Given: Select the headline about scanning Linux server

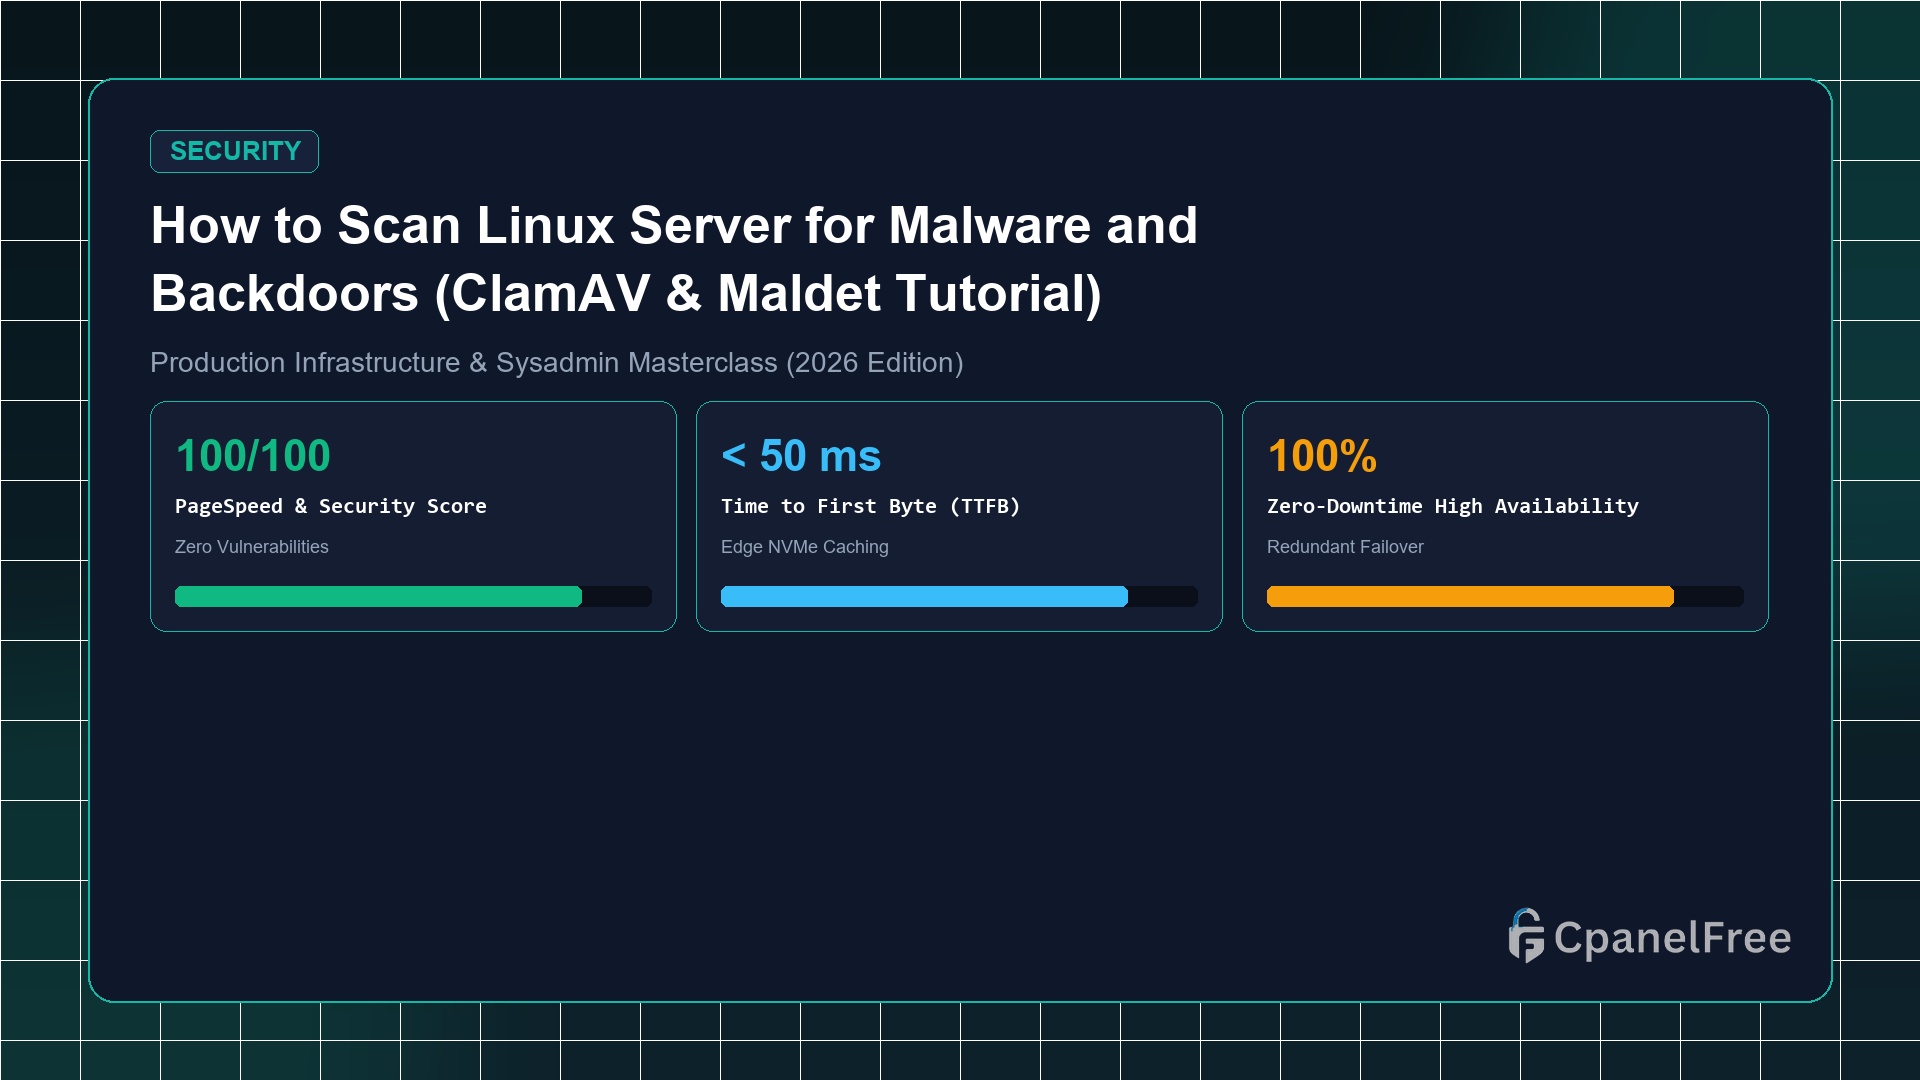Looking at the screenshot, I should point(674,259).
